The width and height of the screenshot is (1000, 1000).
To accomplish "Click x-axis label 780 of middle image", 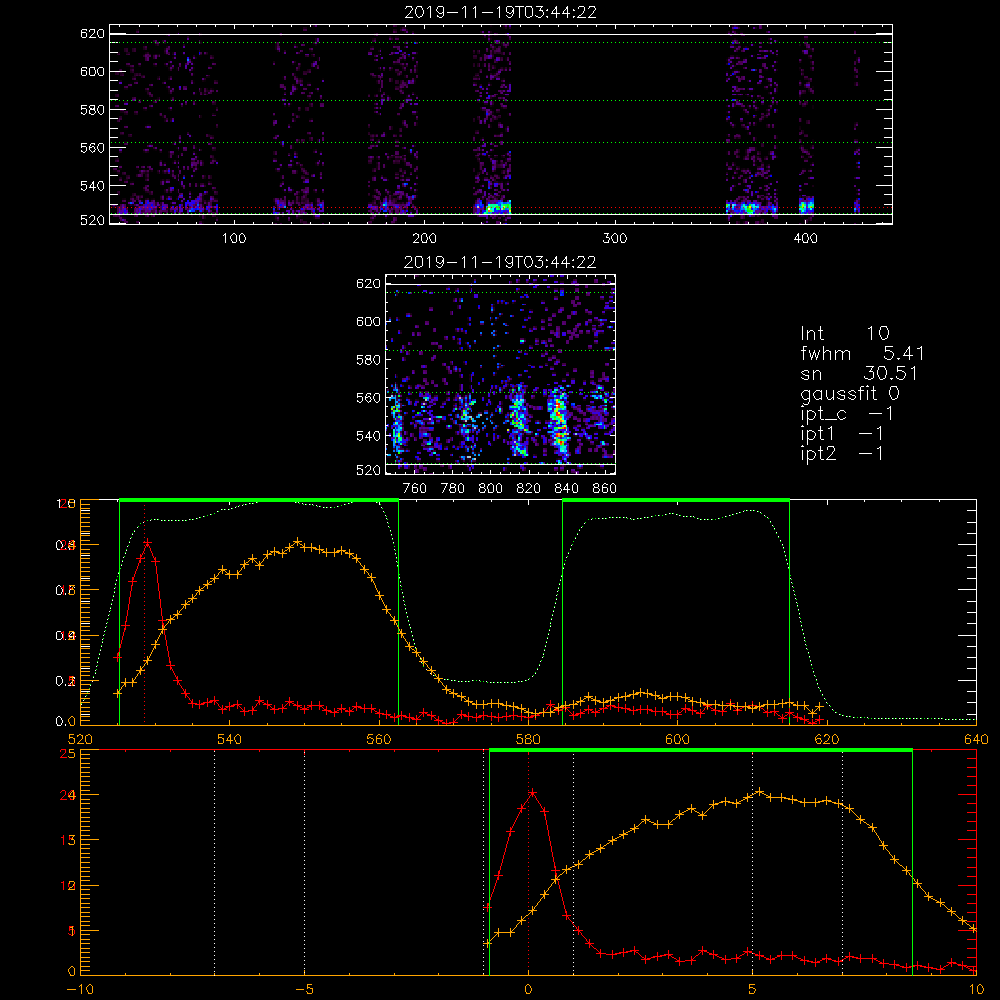I will click(x=453, y=489).
